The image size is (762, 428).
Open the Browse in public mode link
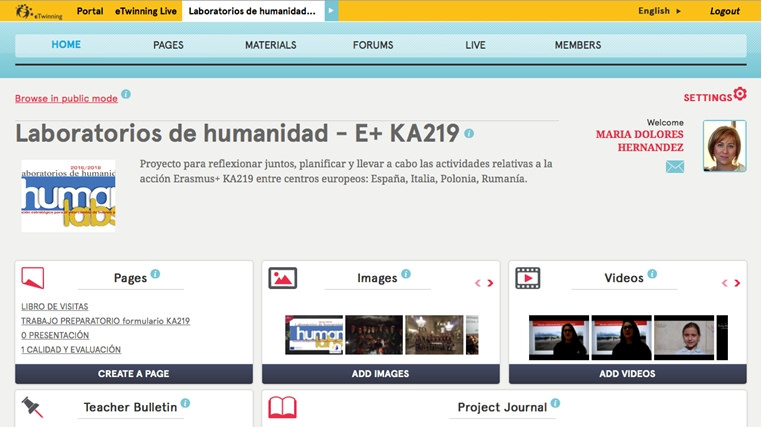66,99
